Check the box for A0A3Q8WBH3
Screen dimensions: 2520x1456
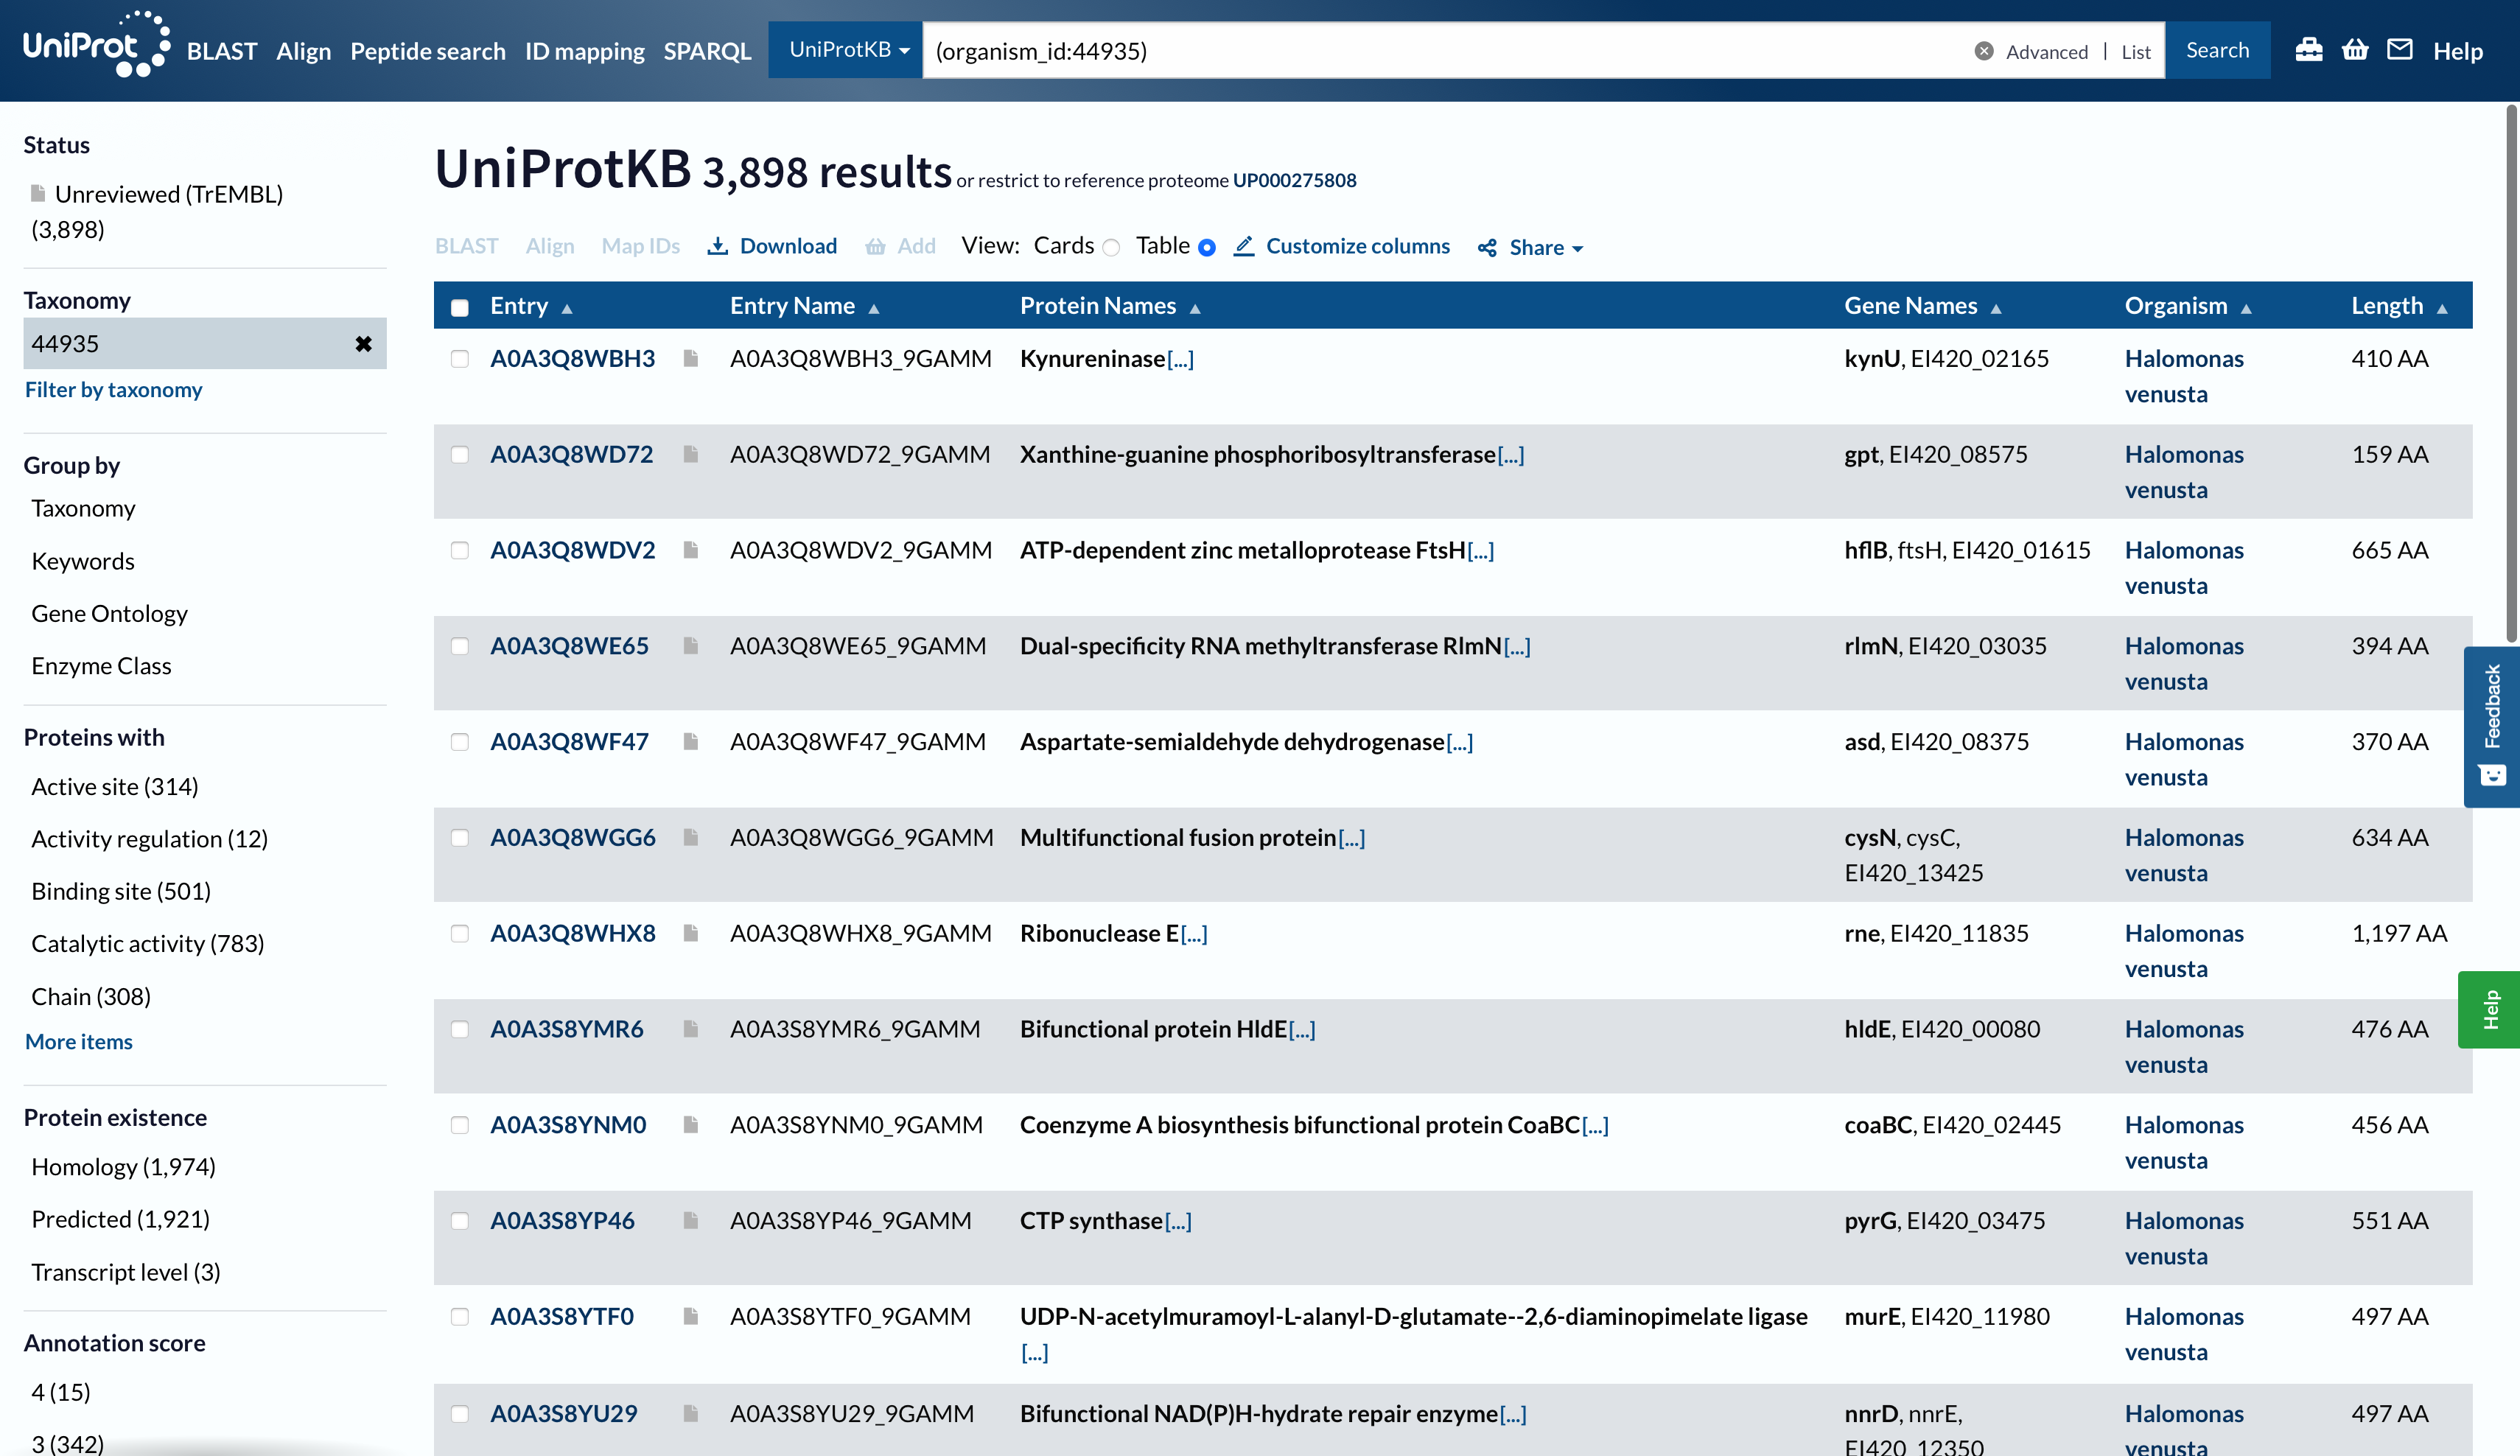pos(460,358)
